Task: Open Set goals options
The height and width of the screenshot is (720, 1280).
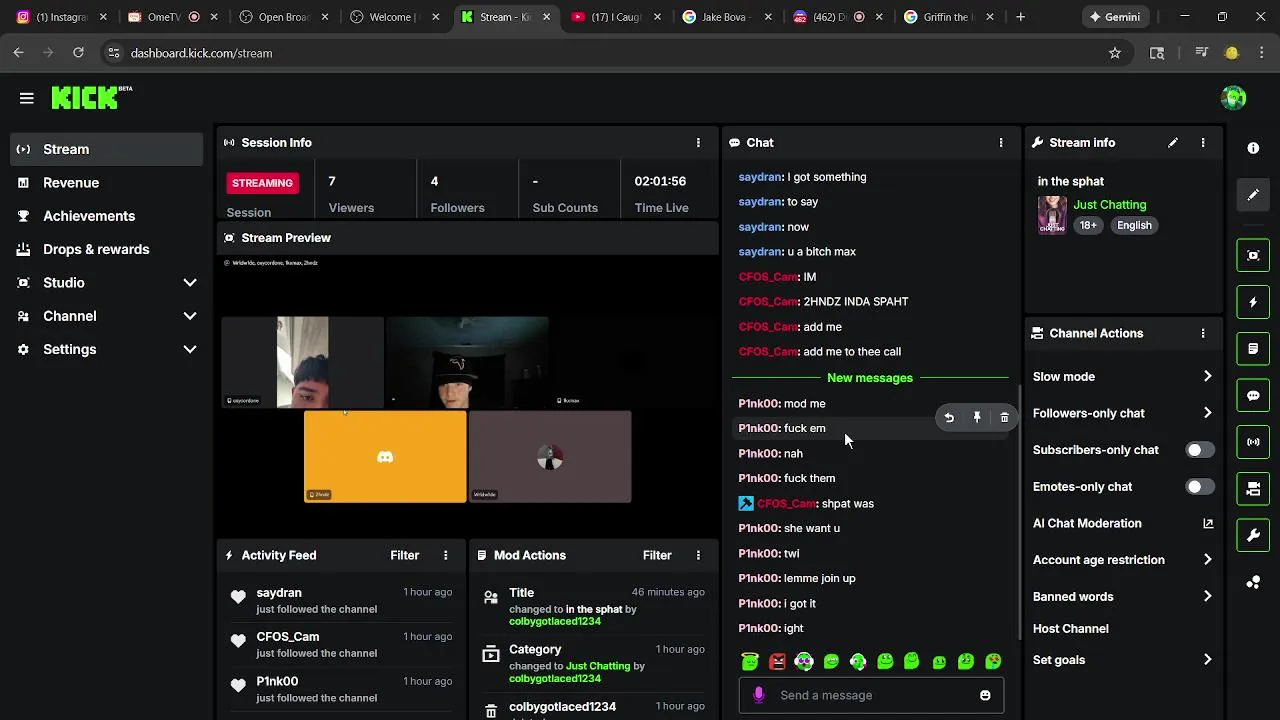Action: (x=1123, y=660)
